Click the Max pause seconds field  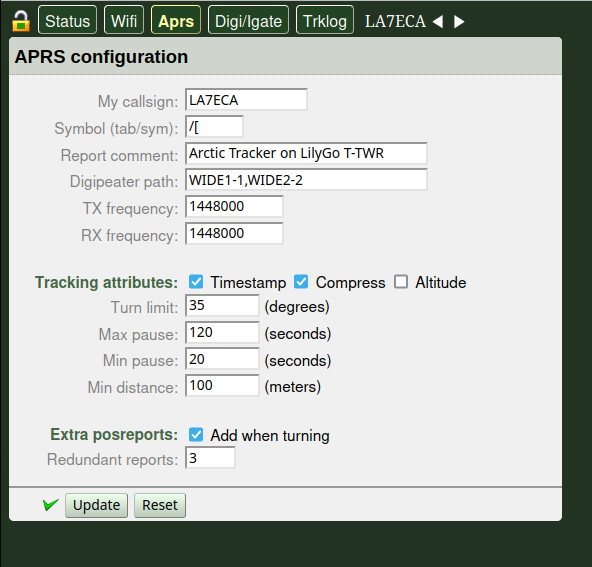[x=222, y=332]
